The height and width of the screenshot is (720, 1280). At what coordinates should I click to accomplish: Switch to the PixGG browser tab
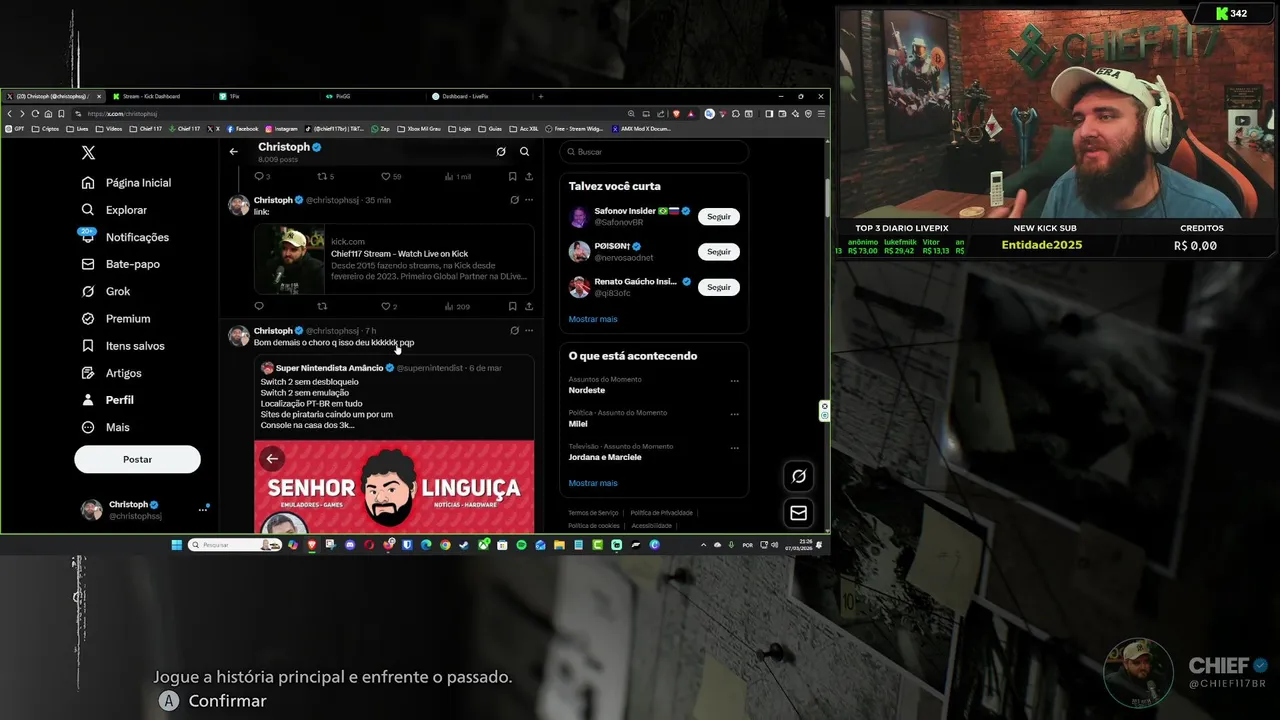point(372,96)
